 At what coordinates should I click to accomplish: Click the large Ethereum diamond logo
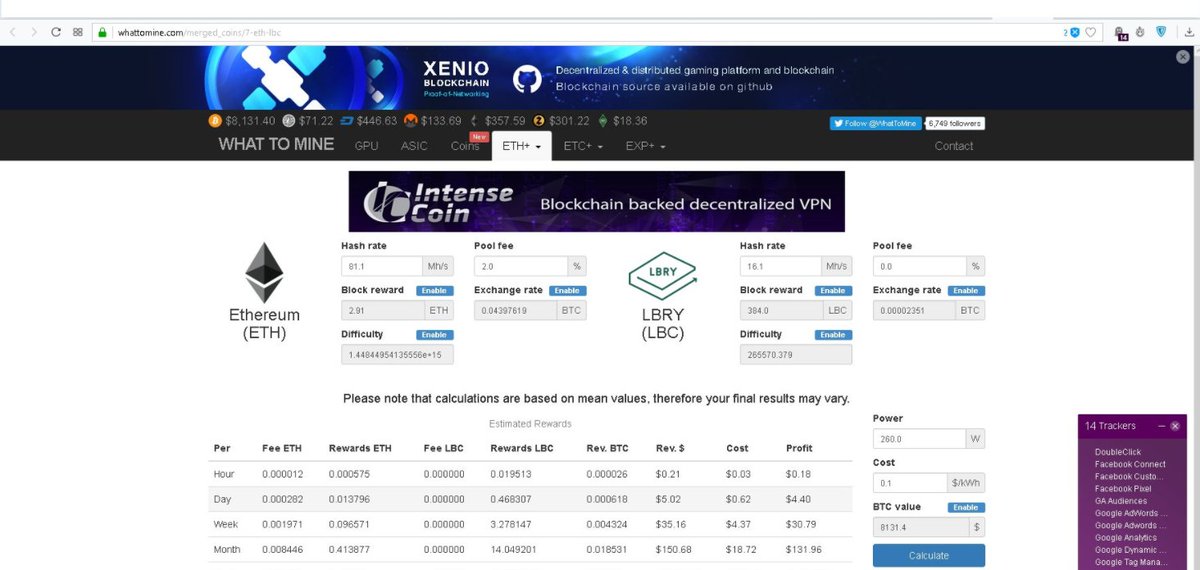coord(265,273)
